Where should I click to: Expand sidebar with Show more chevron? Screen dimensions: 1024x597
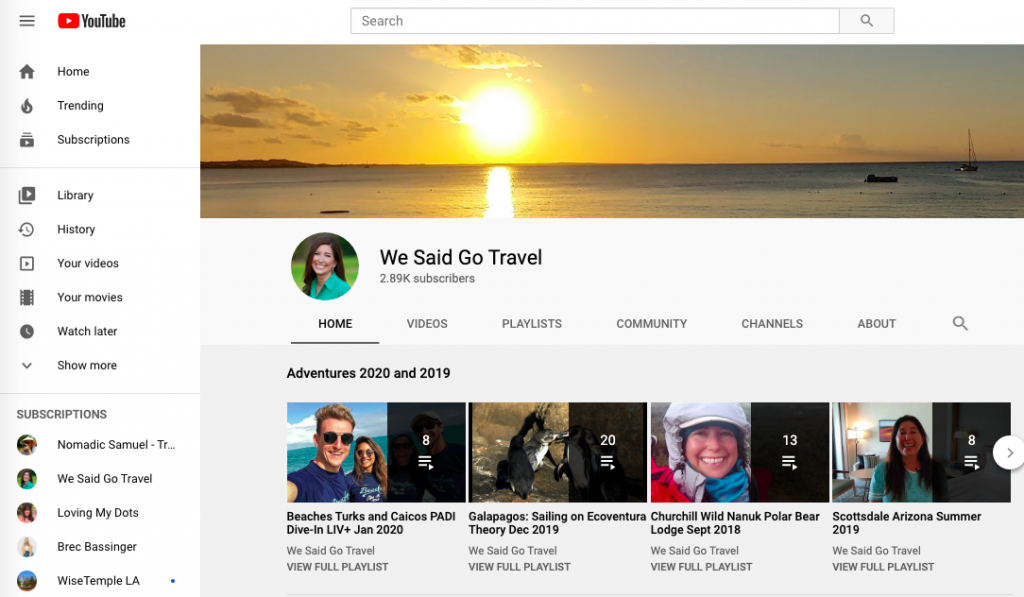(x=27, y=365)
